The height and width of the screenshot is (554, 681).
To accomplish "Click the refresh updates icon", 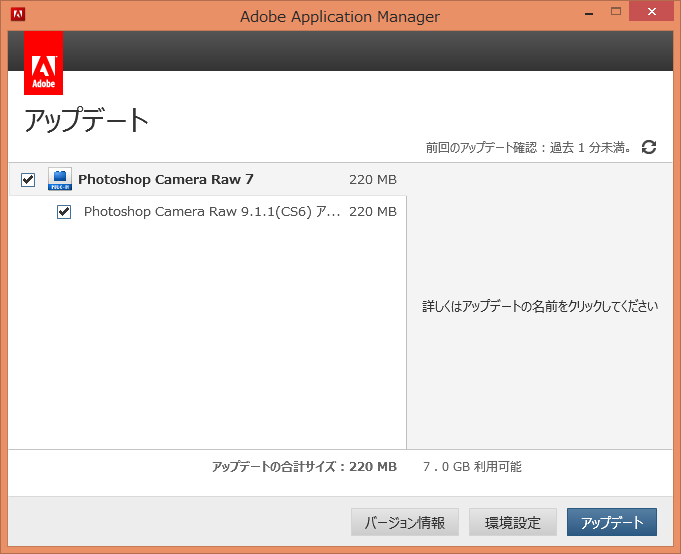I will coord(649,147).
